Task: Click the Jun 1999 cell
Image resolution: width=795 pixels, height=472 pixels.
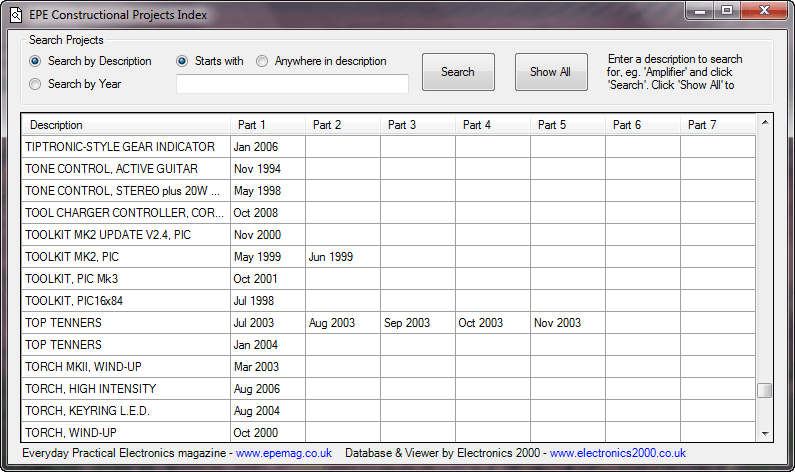Action: [x=343, y=257]
